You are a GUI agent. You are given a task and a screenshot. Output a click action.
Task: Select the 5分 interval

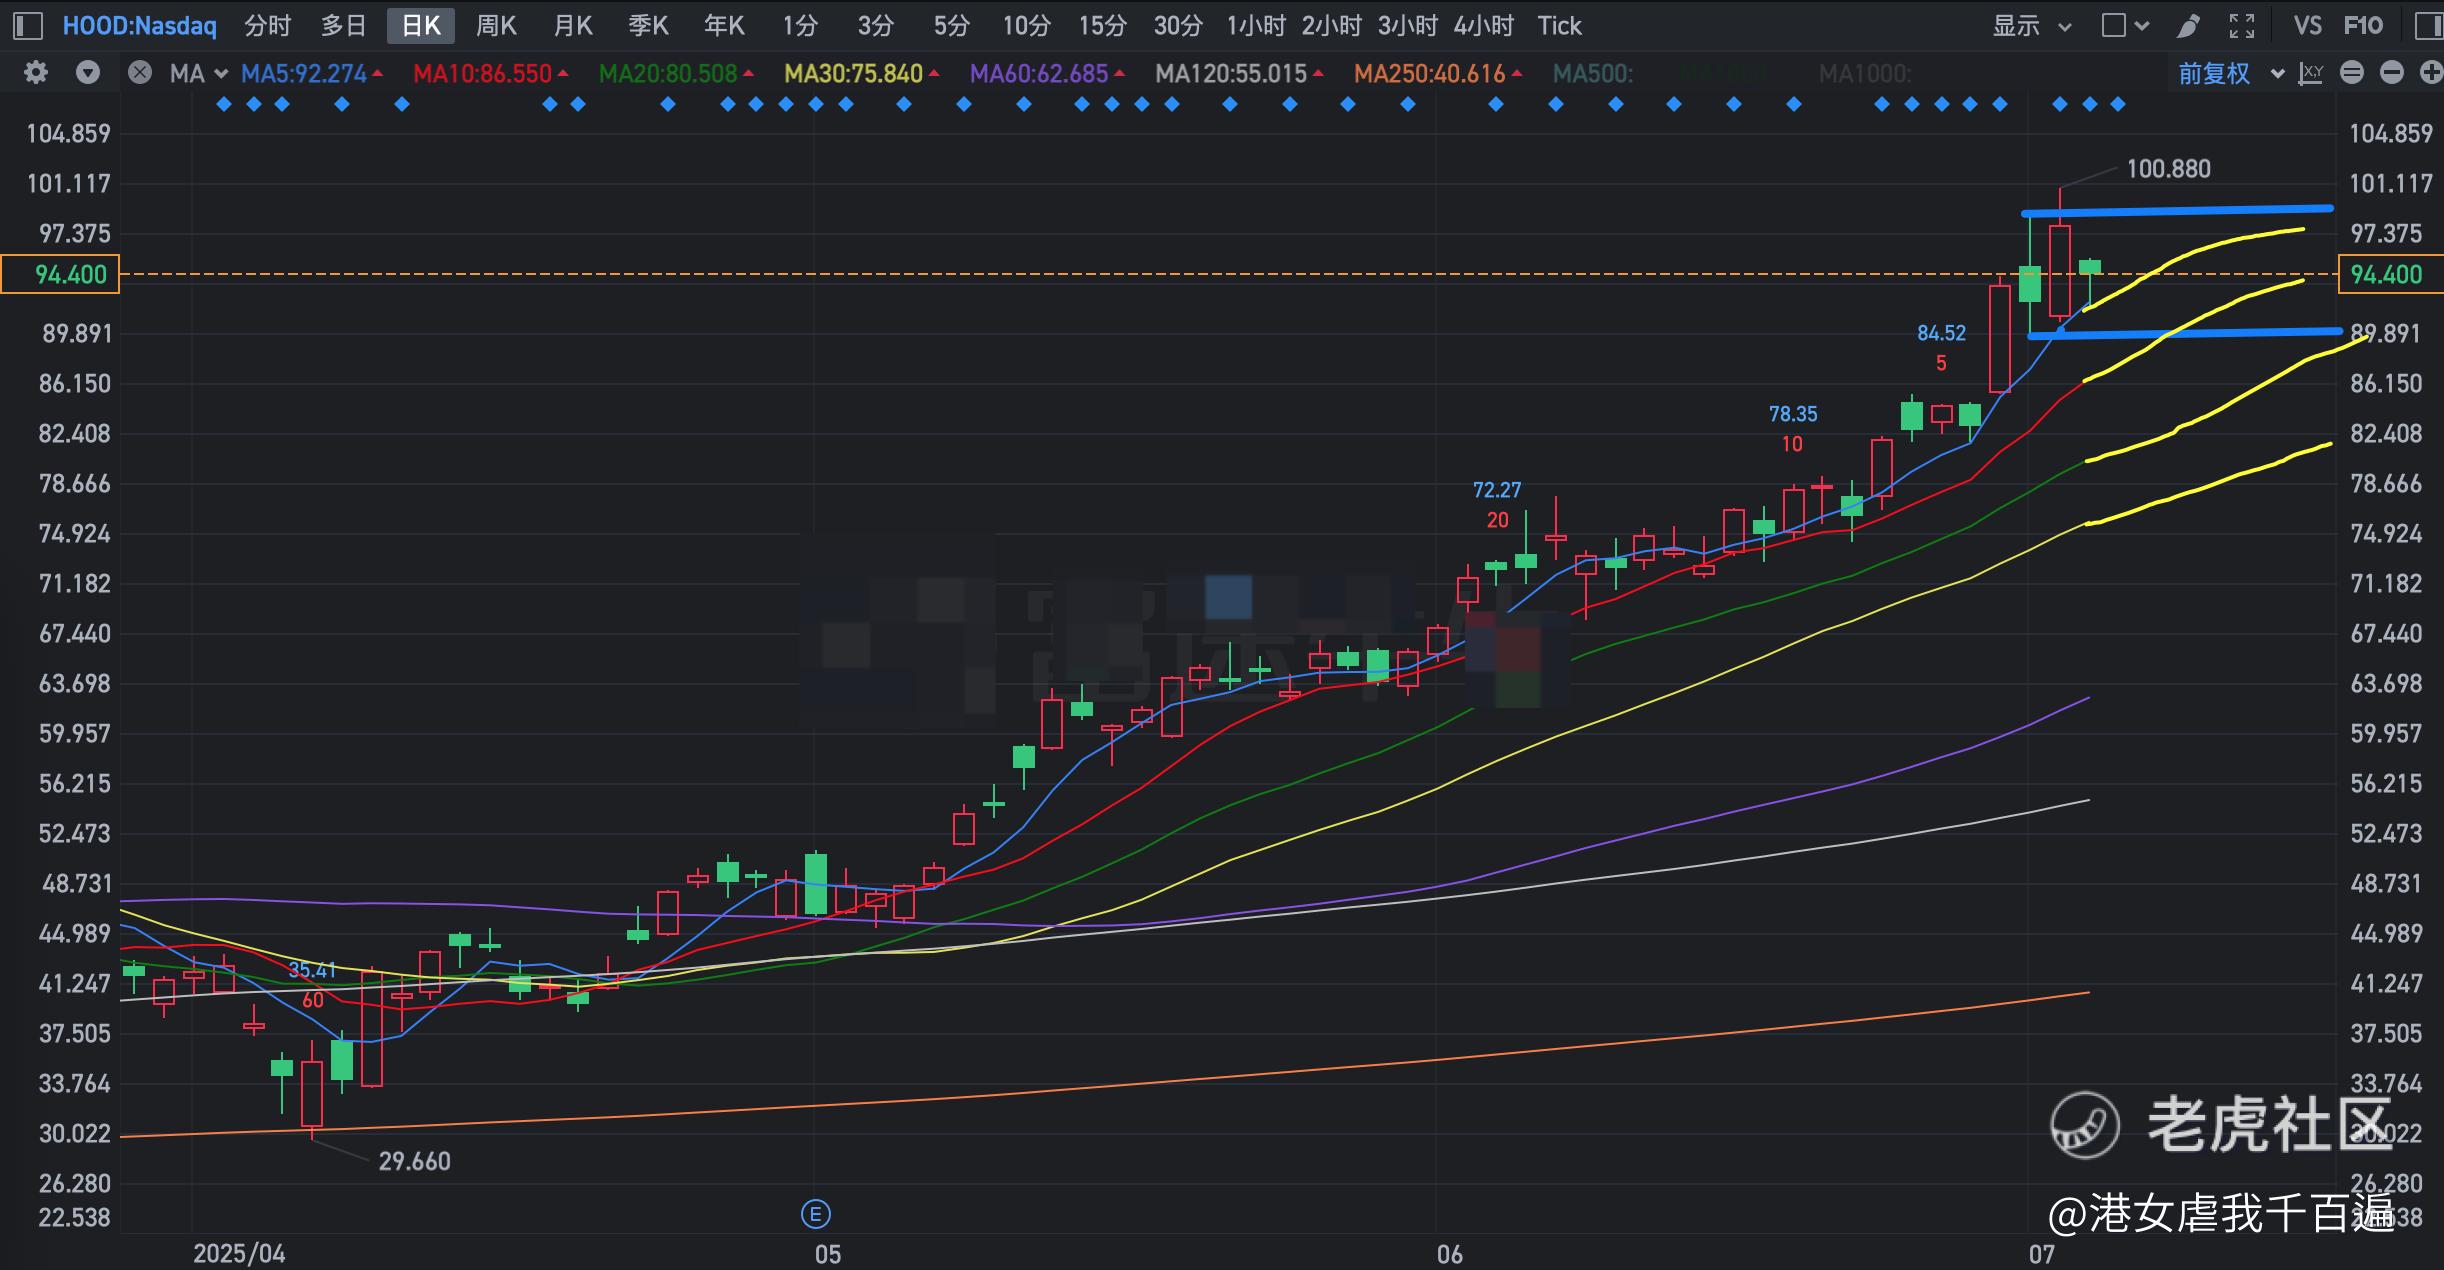click(x=951, y=26)
